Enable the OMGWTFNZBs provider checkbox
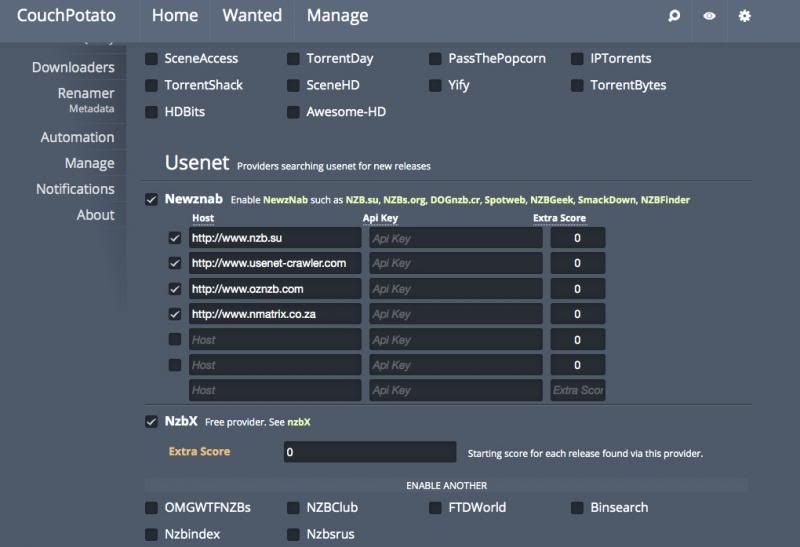Viewport: 800px width, 547px height. pyautogui.click(x=151, y=508)
